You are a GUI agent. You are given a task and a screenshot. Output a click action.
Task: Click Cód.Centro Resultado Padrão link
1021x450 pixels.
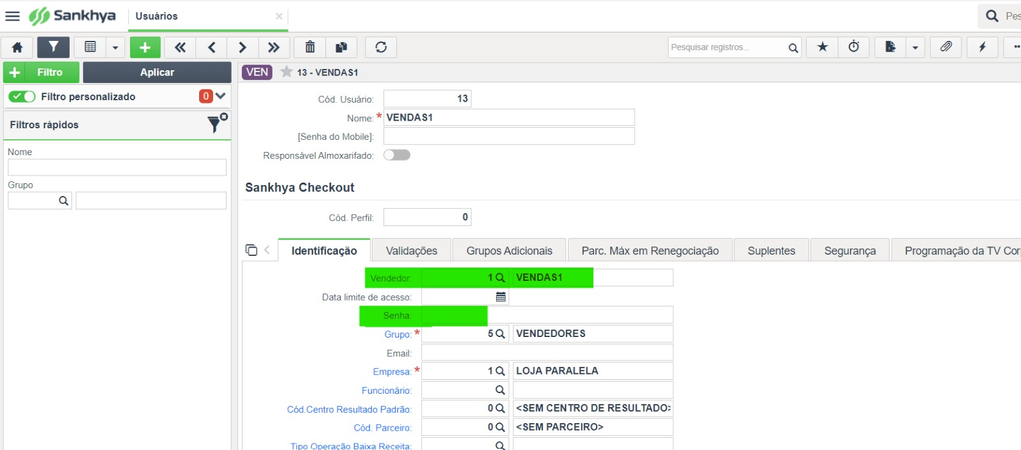click(x=350, y=410)
